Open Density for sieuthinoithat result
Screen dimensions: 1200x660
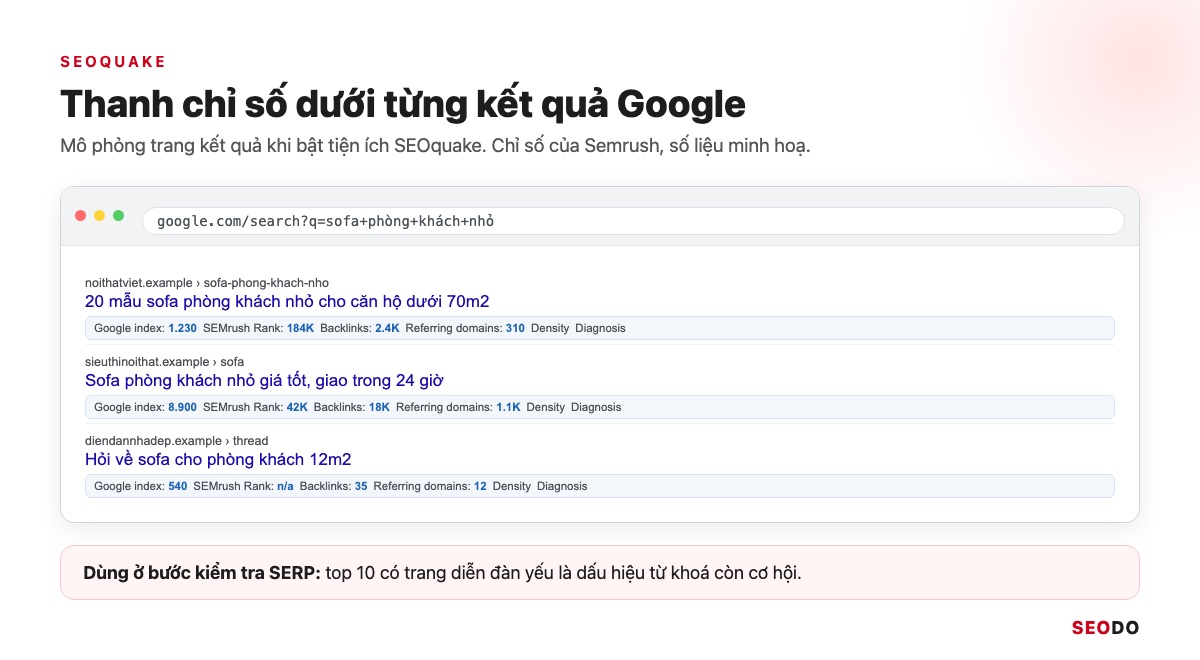point(546,407)
